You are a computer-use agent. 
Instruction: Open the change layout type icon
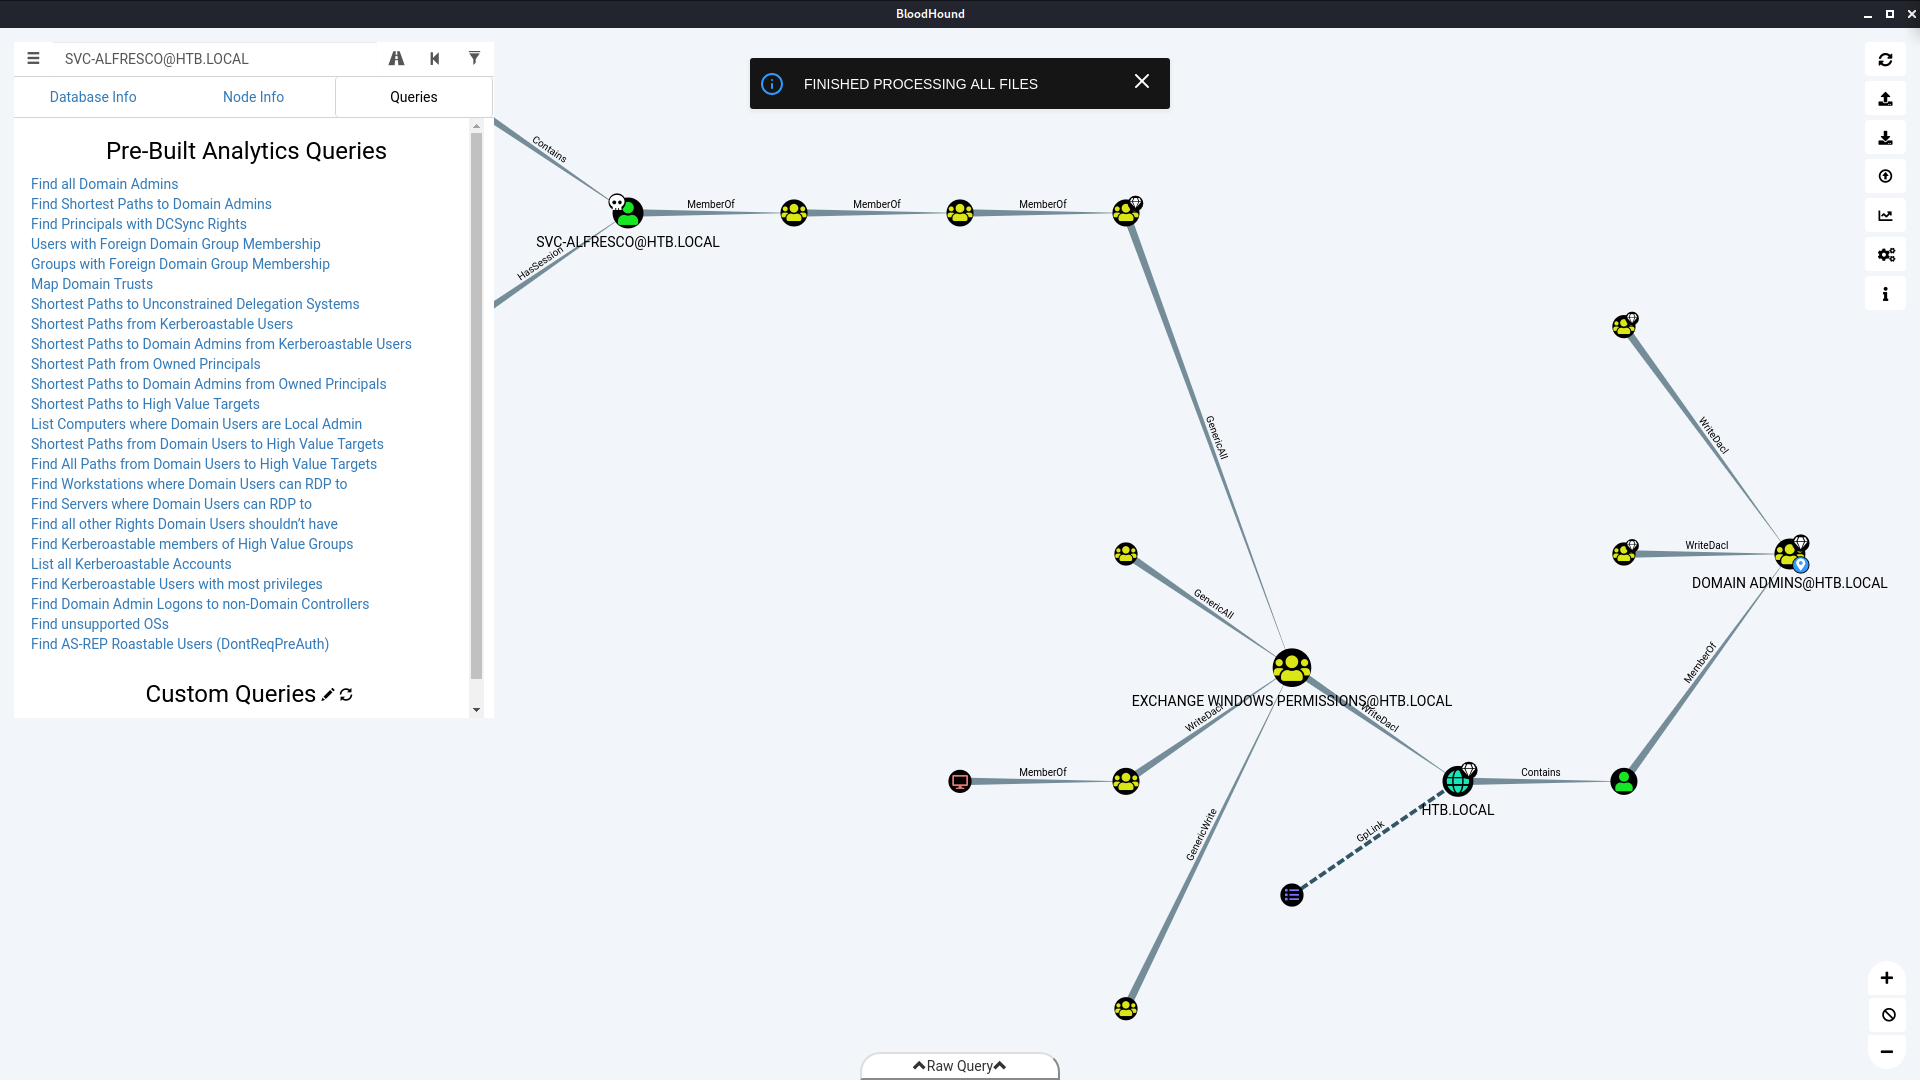[1885, 216]
